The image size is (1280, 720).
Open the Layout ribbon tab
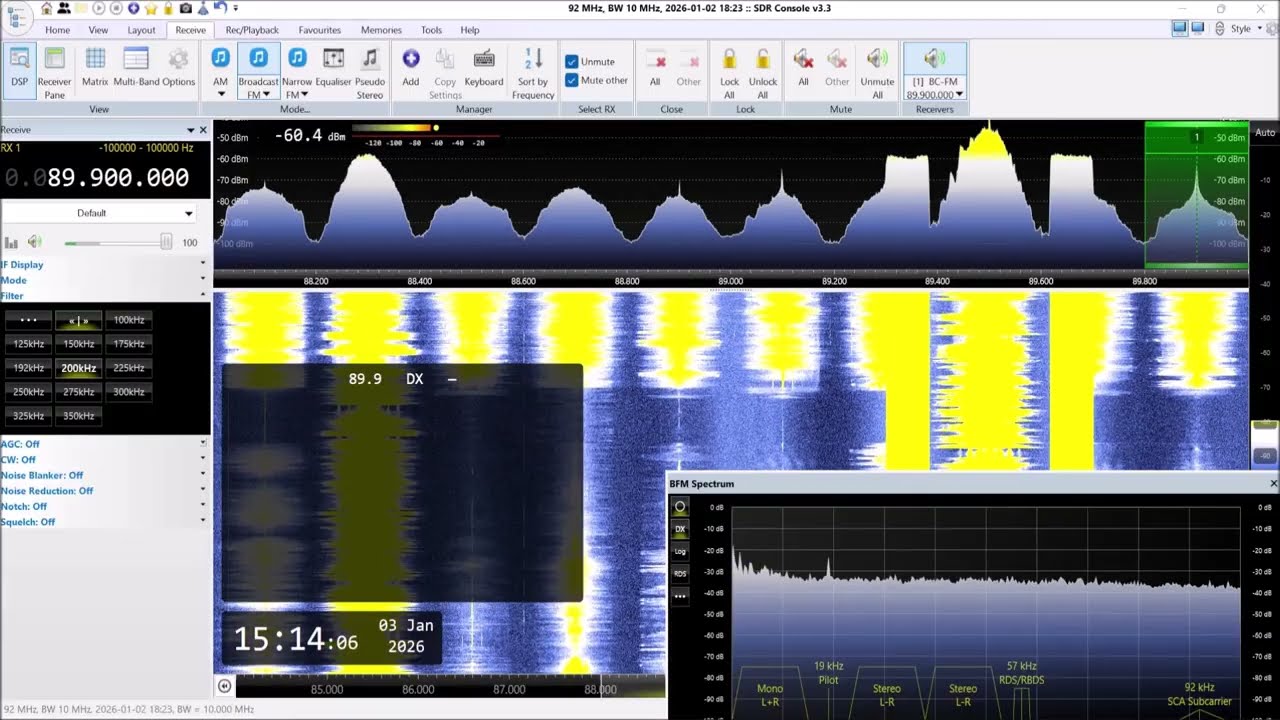coord(141,30)
